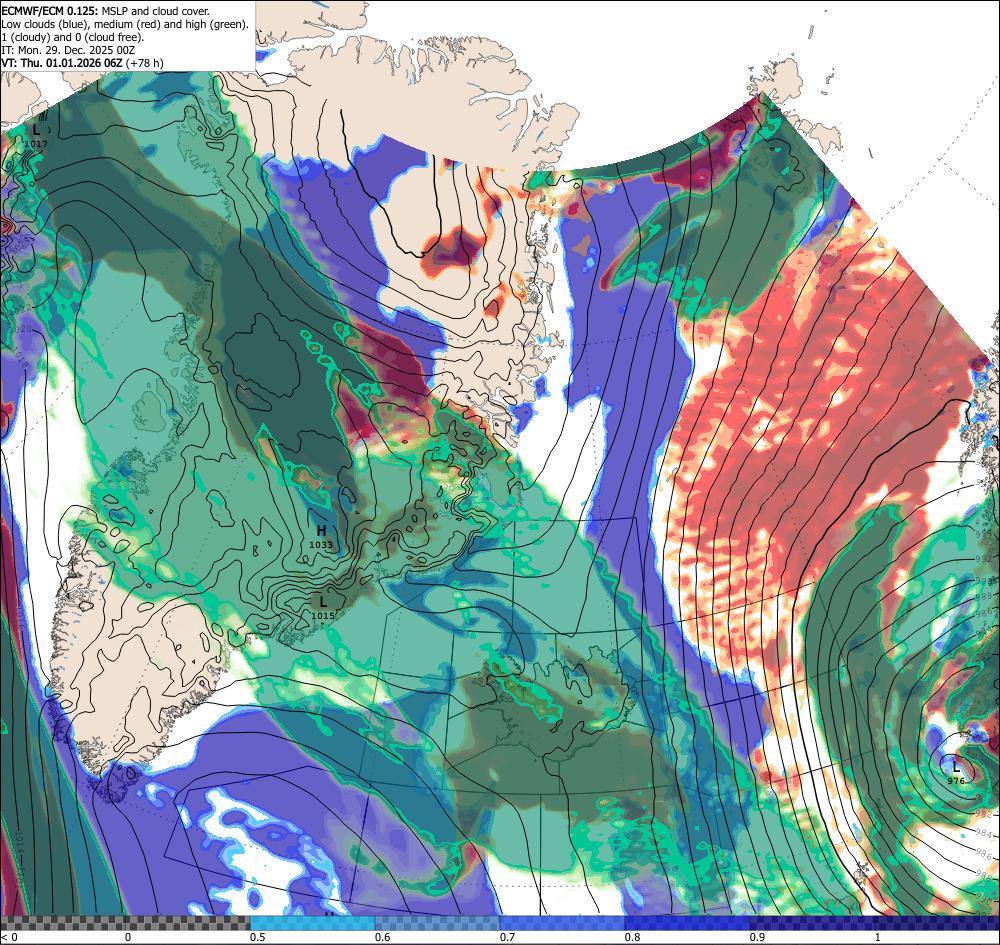Image resolution: width=1000 pixels, height=945 pixels.
Task: Click the '0.8' colorbar tick label
Action: tap(633, 937)
